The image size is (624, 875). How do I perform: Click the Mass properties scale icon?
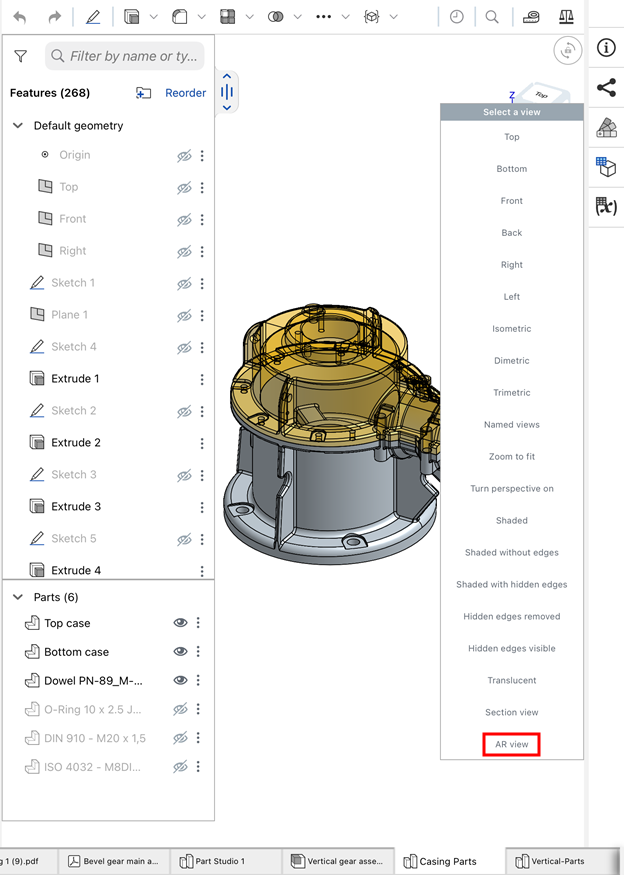567,17
